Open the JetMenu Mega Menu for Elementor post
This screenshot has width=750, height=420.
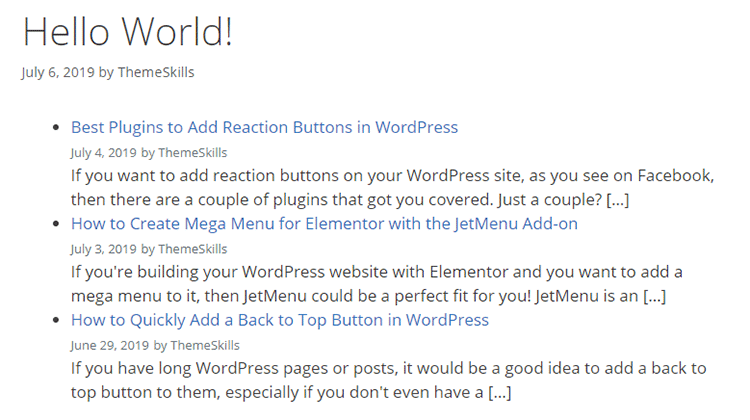click(x=324, y=224)
